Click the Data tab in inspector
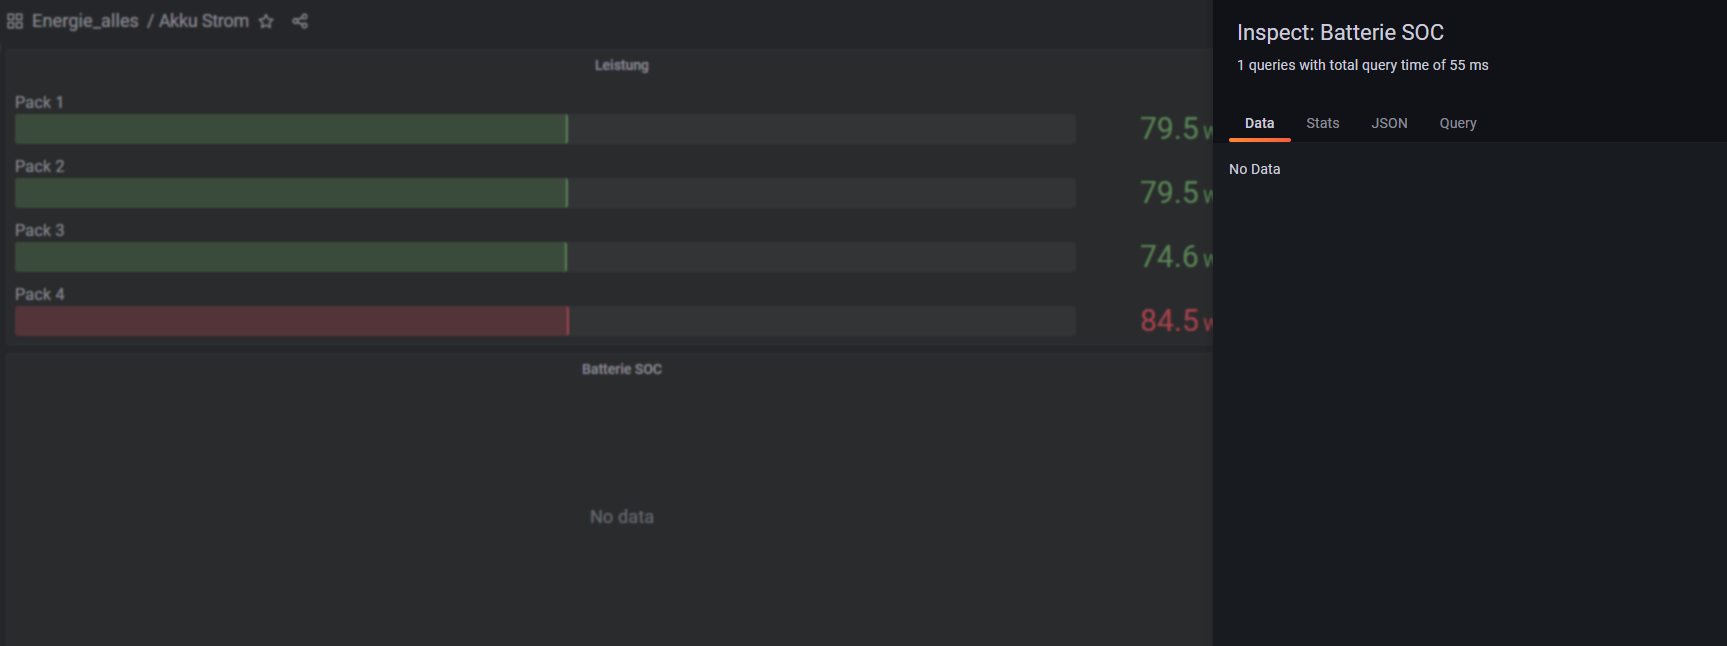The width and height of the screenshot is (1727, 646). click(1259, 123)
